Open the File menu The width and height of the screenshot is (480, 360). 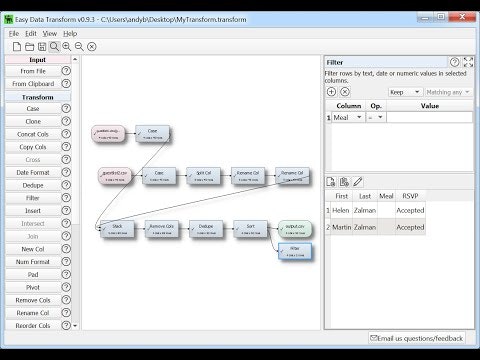pos(14,33)
